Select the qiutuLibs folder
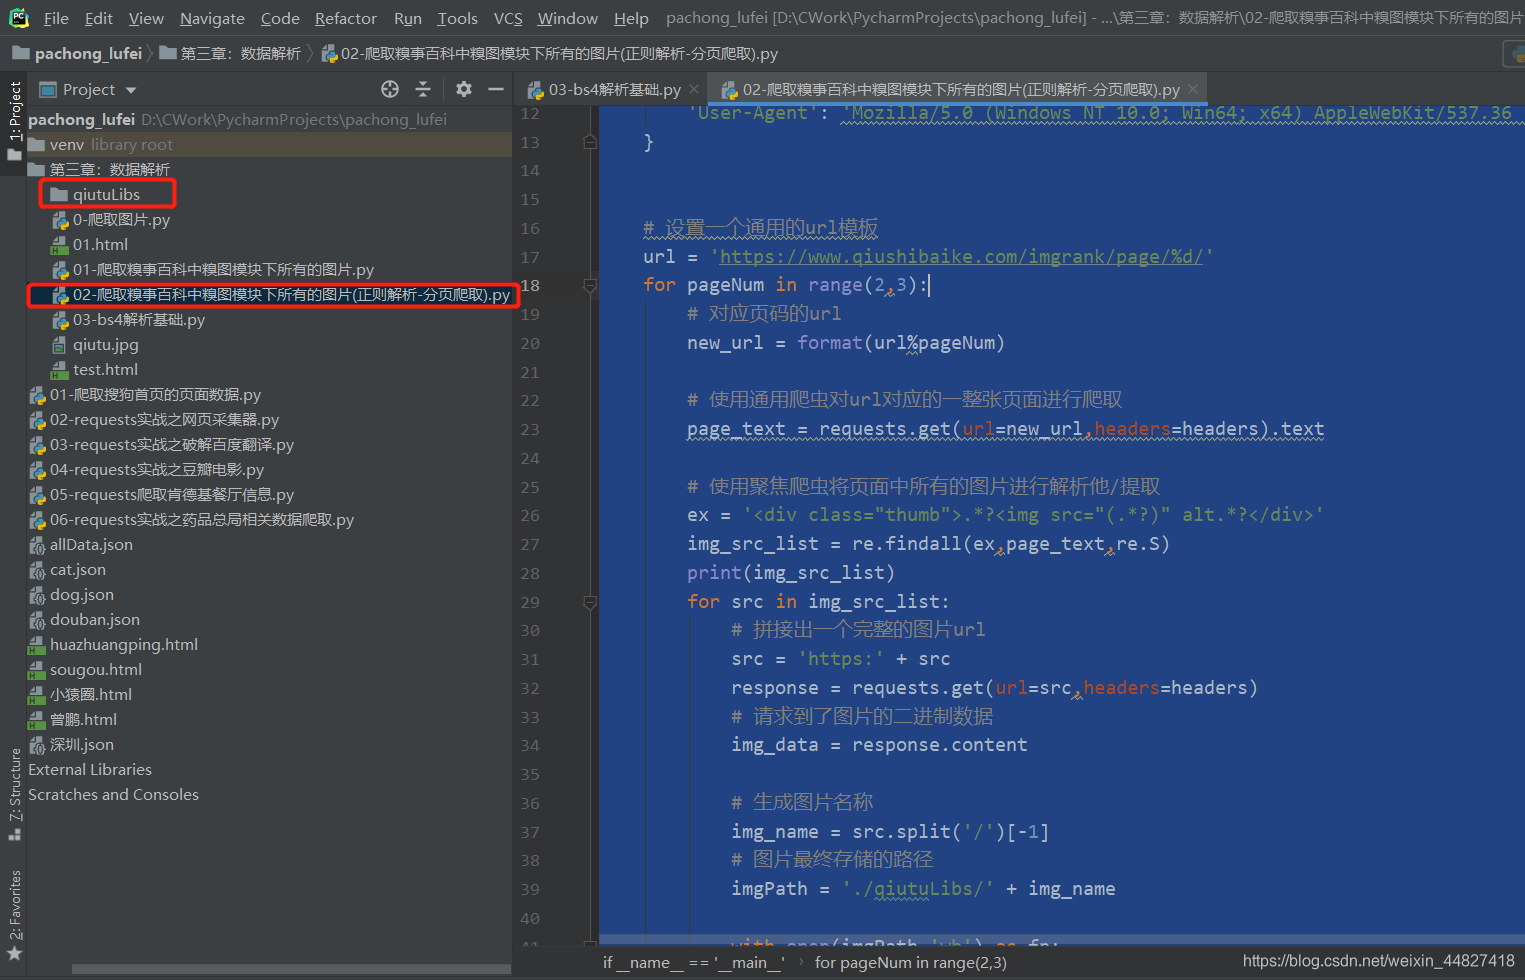The height and width of the screenshot is (980, 1525). 106,194
